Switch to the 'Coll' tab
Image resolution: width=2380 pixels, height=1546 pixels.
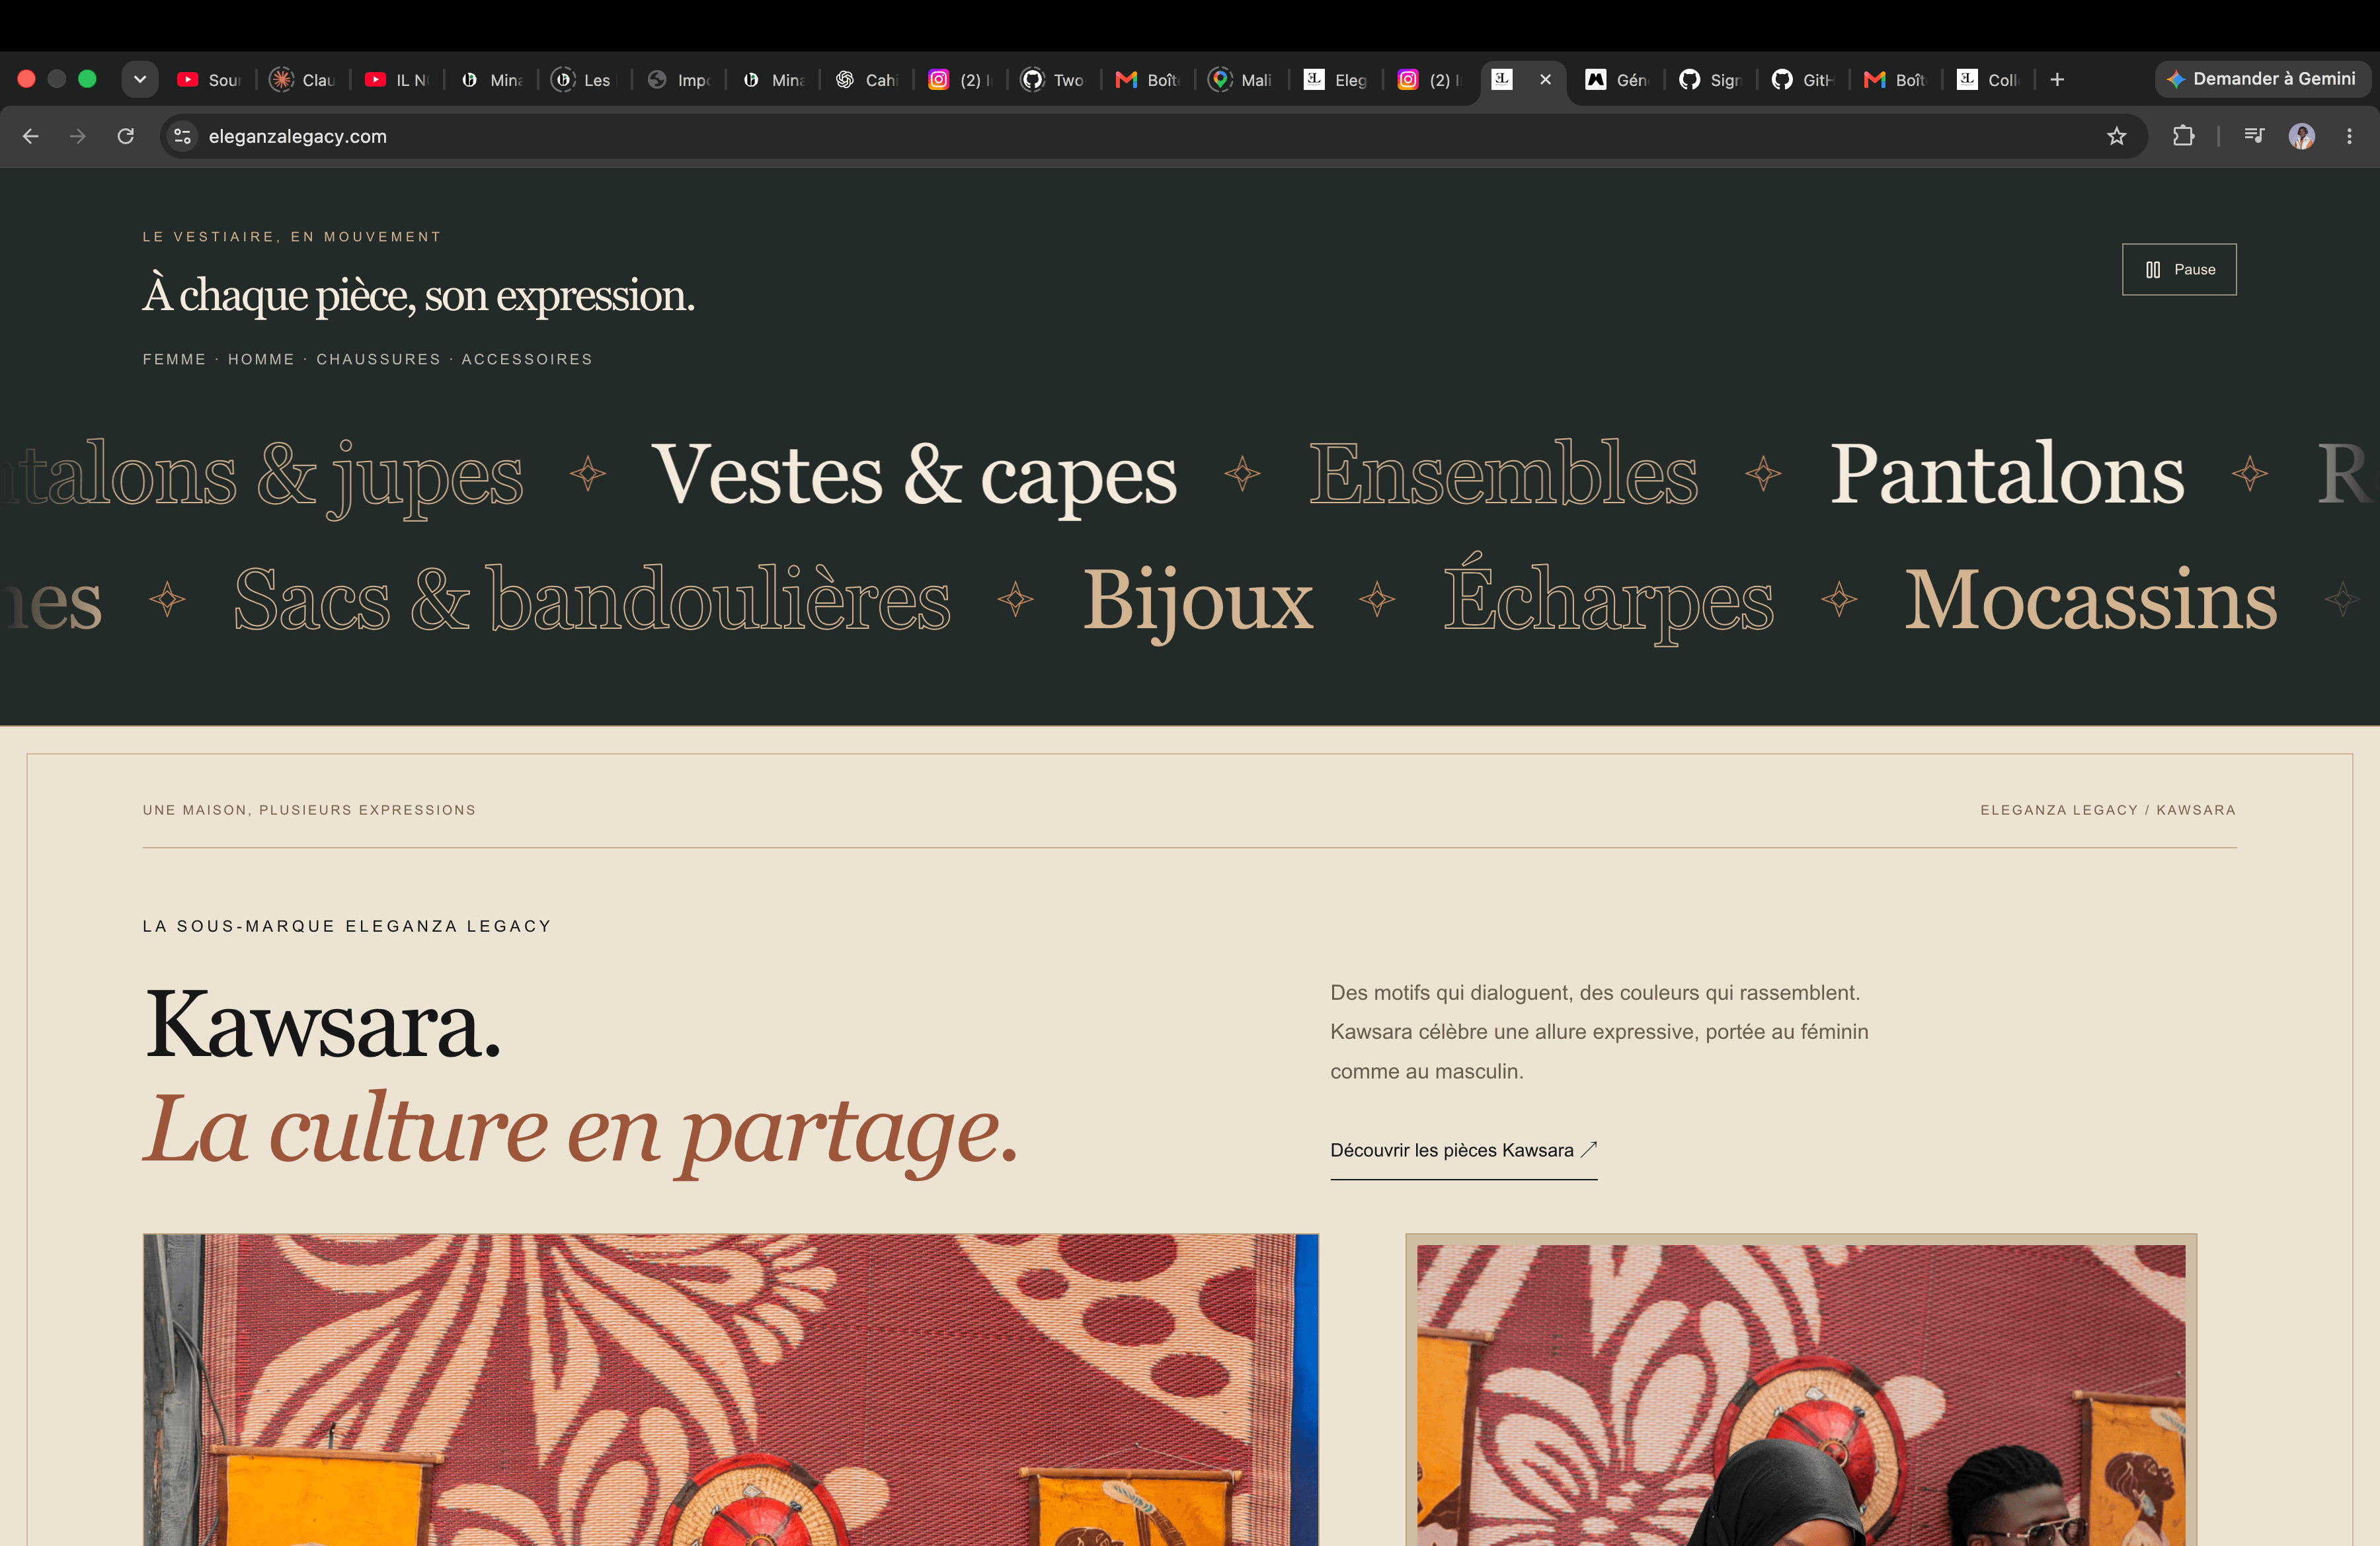click(x=1989, y=79)
